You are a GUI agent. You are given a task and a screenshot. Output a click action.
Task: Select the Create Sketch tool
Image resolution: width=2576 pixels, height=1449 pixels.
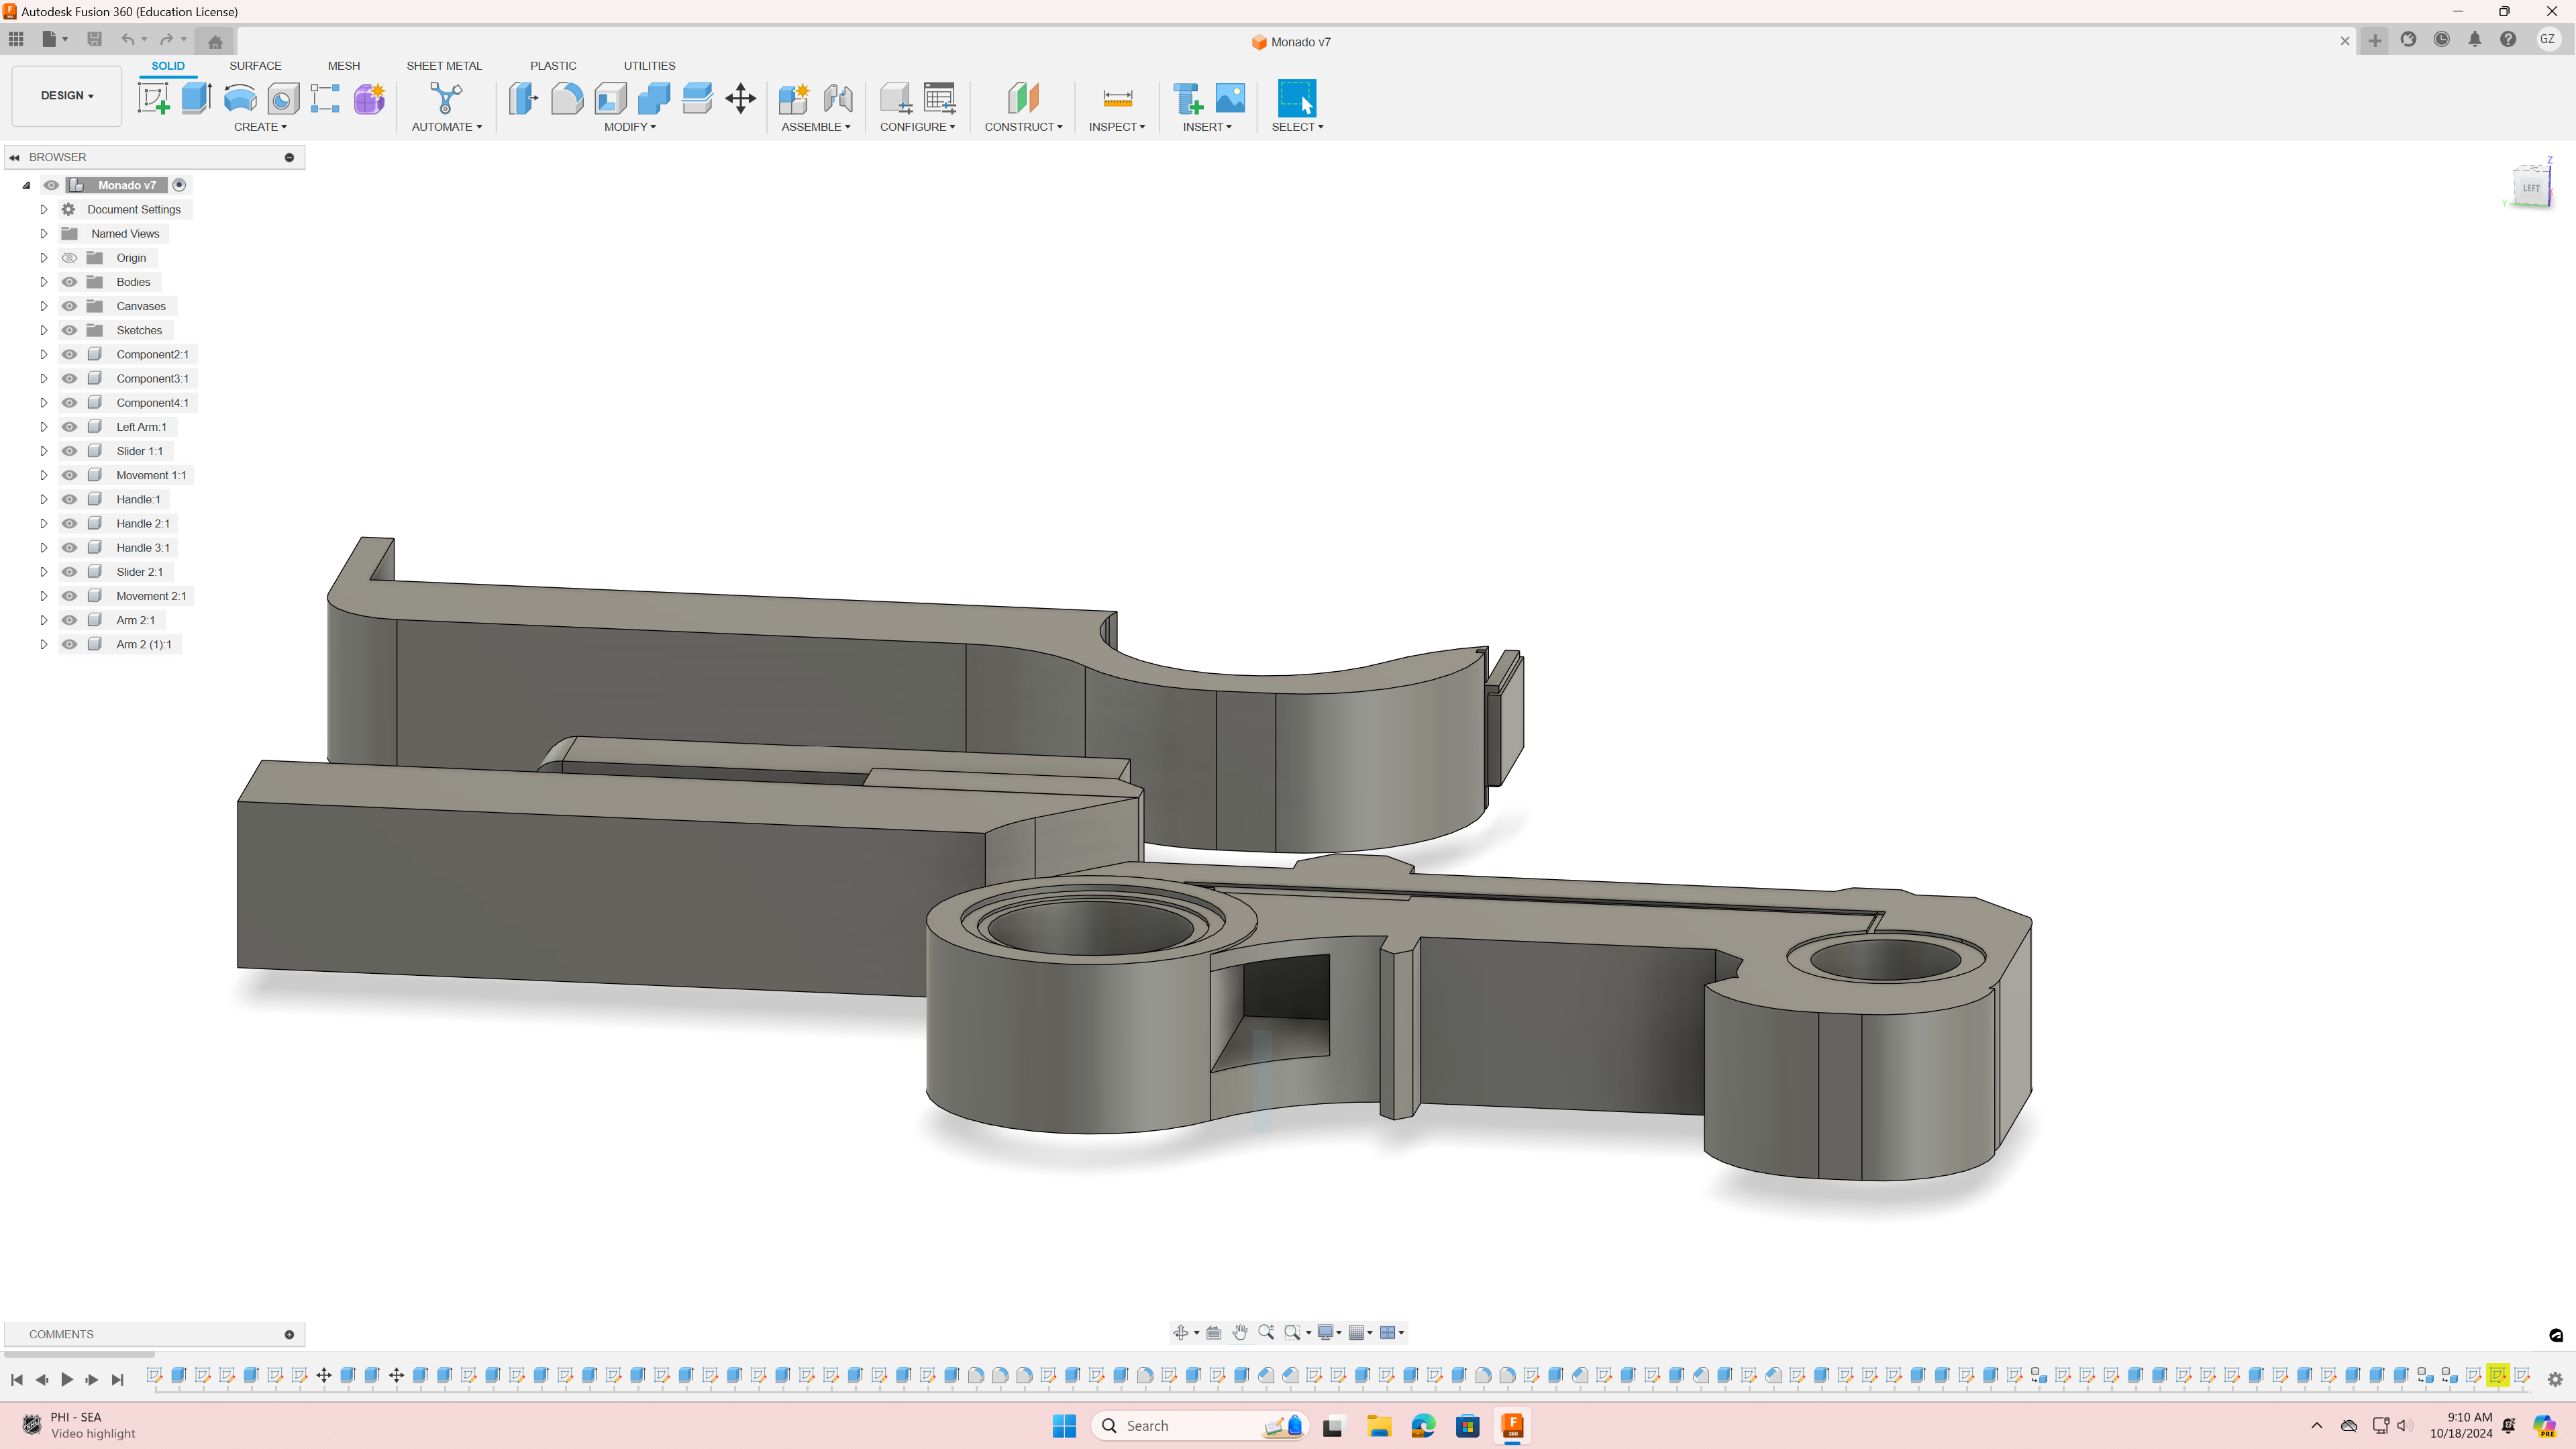tap(153, 98)
